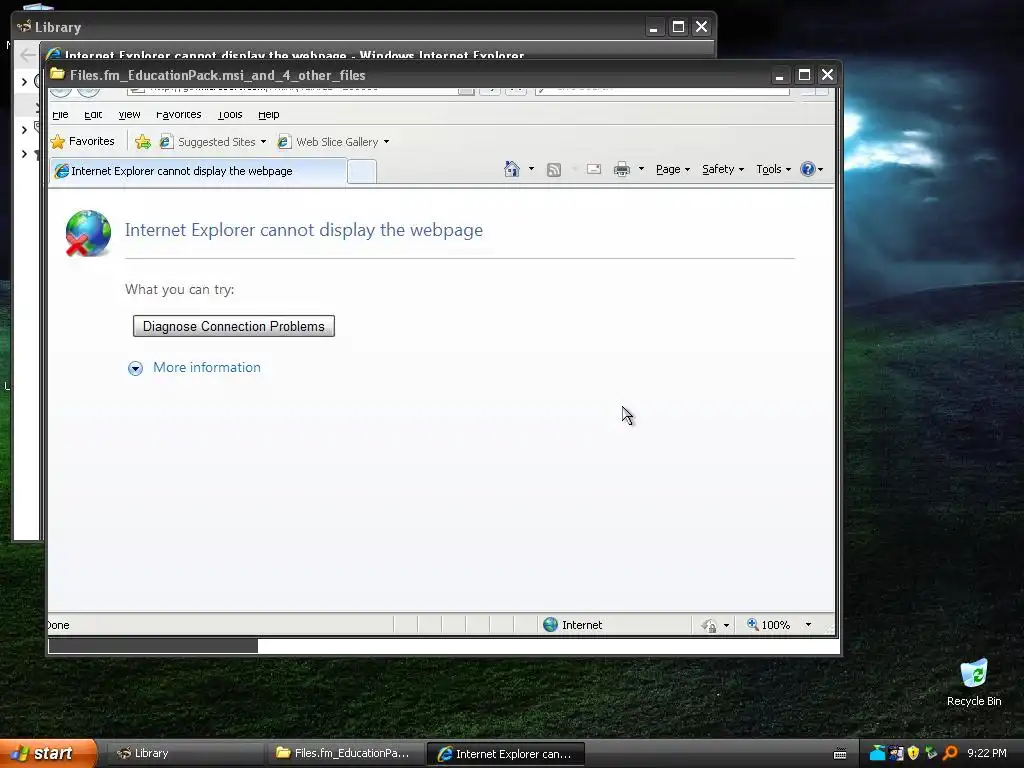Click the 100% zoom level button
Screen dimensions: 1024x768
pos(769,625)
